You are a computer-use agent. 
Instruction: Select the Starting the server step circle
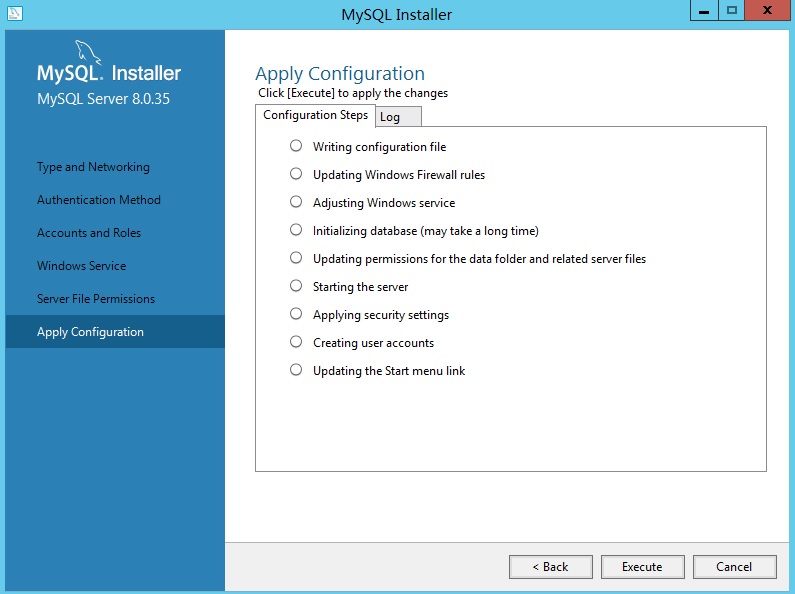(296, 285)
